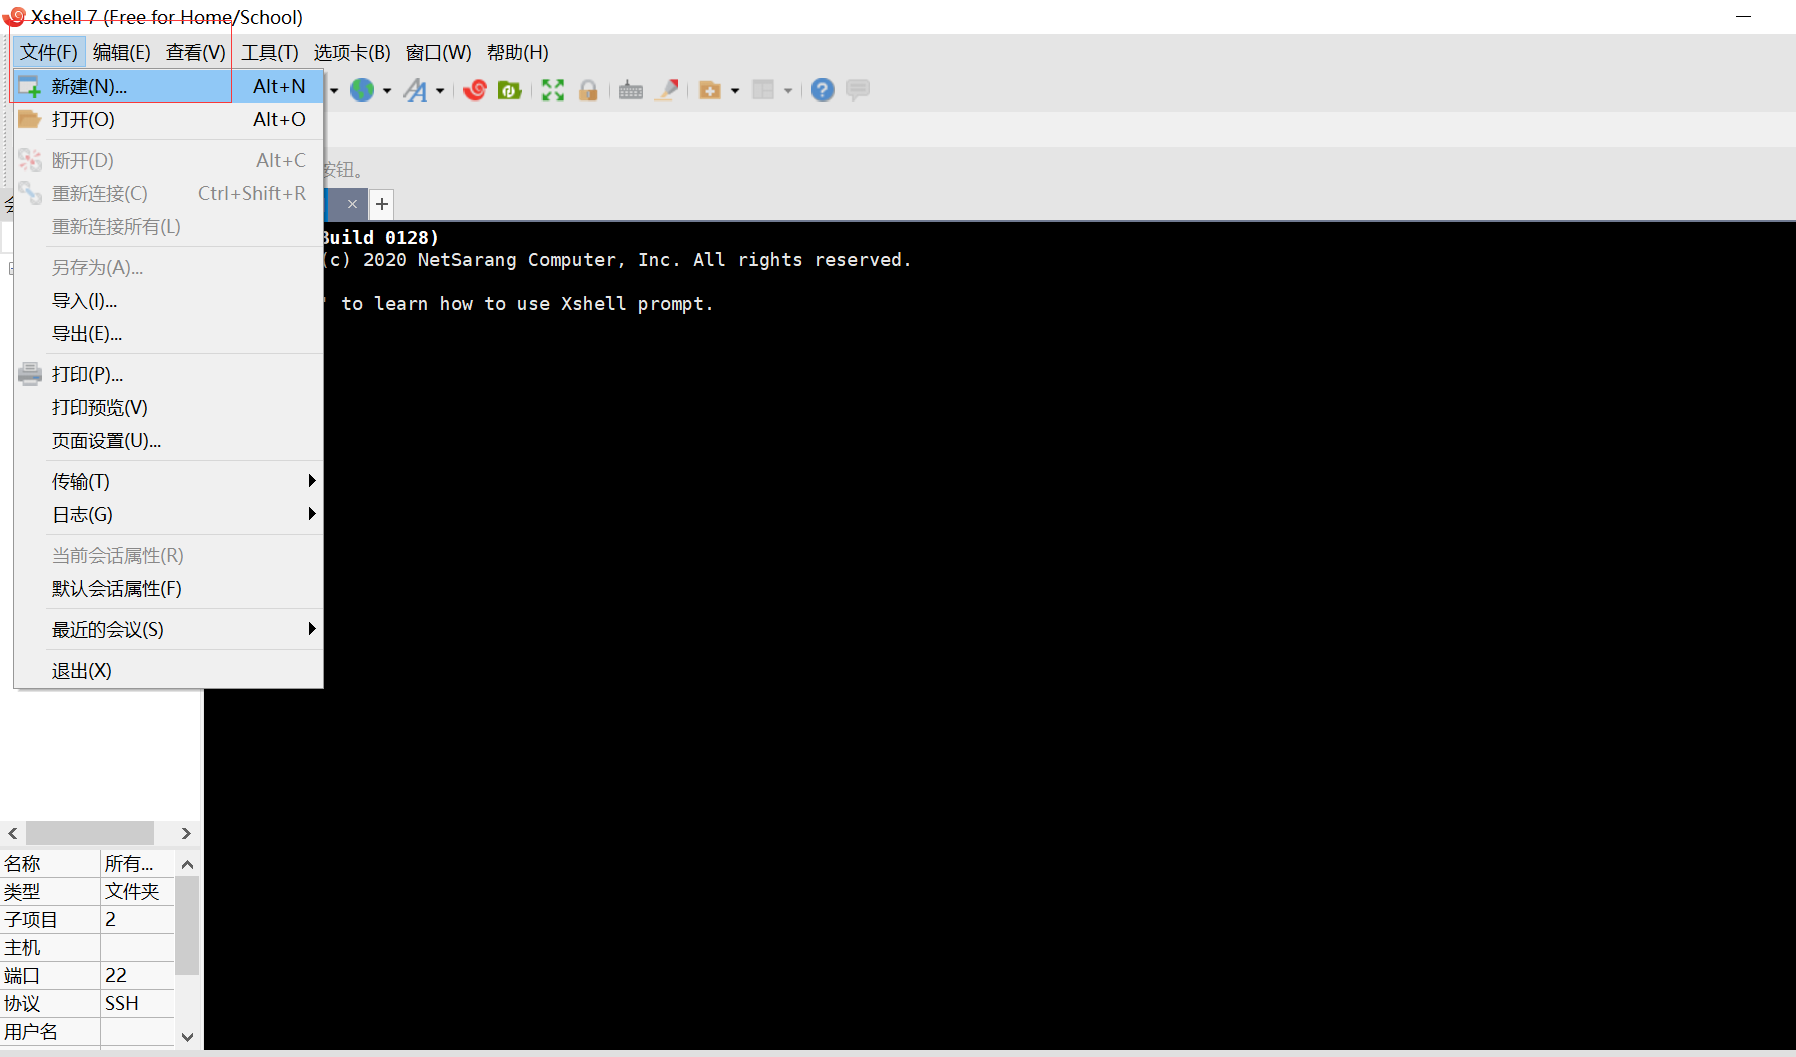Click the padlock lock-screen icon
Viewport: 1796px width, 1057px height.
coord(588,90)
